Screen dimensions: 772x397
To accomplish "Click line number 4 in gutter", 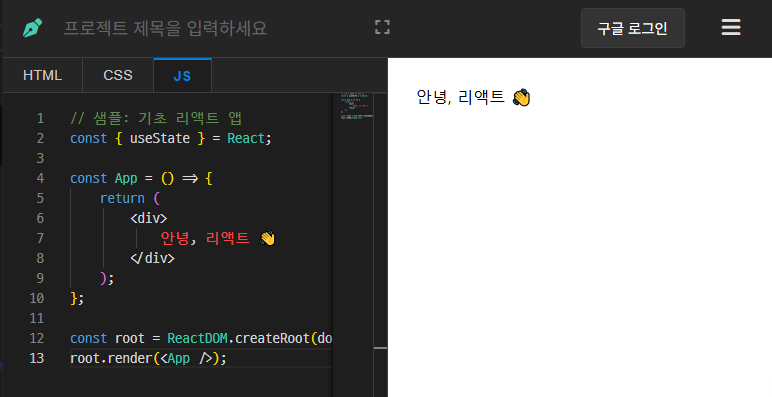I will [40, 178].
